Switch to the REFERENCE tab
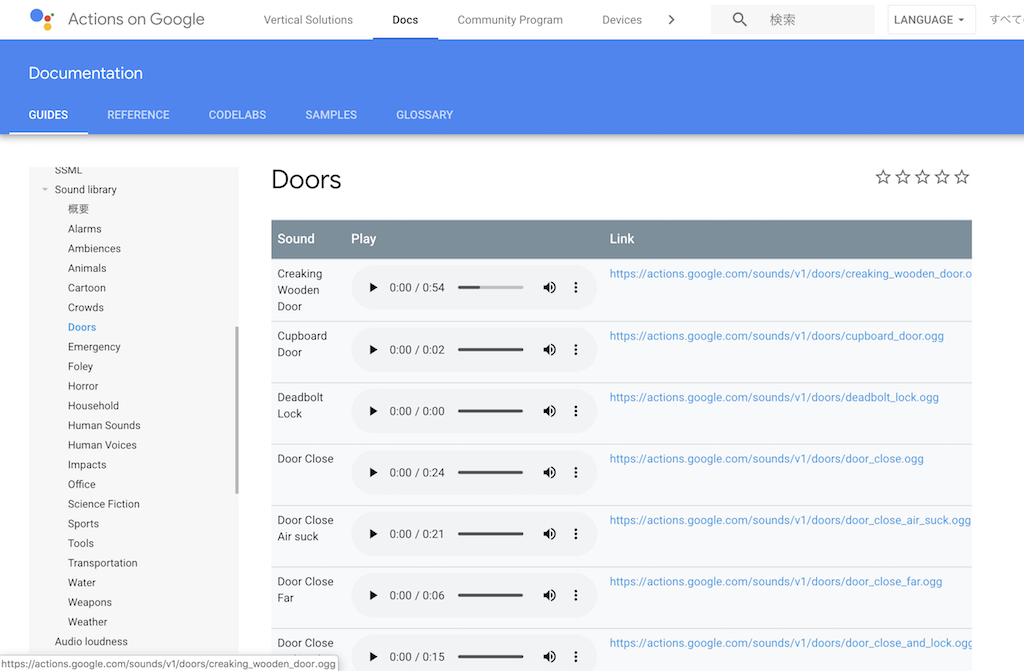Screen dimensions: 1024x671 click(x=138, y=115)
